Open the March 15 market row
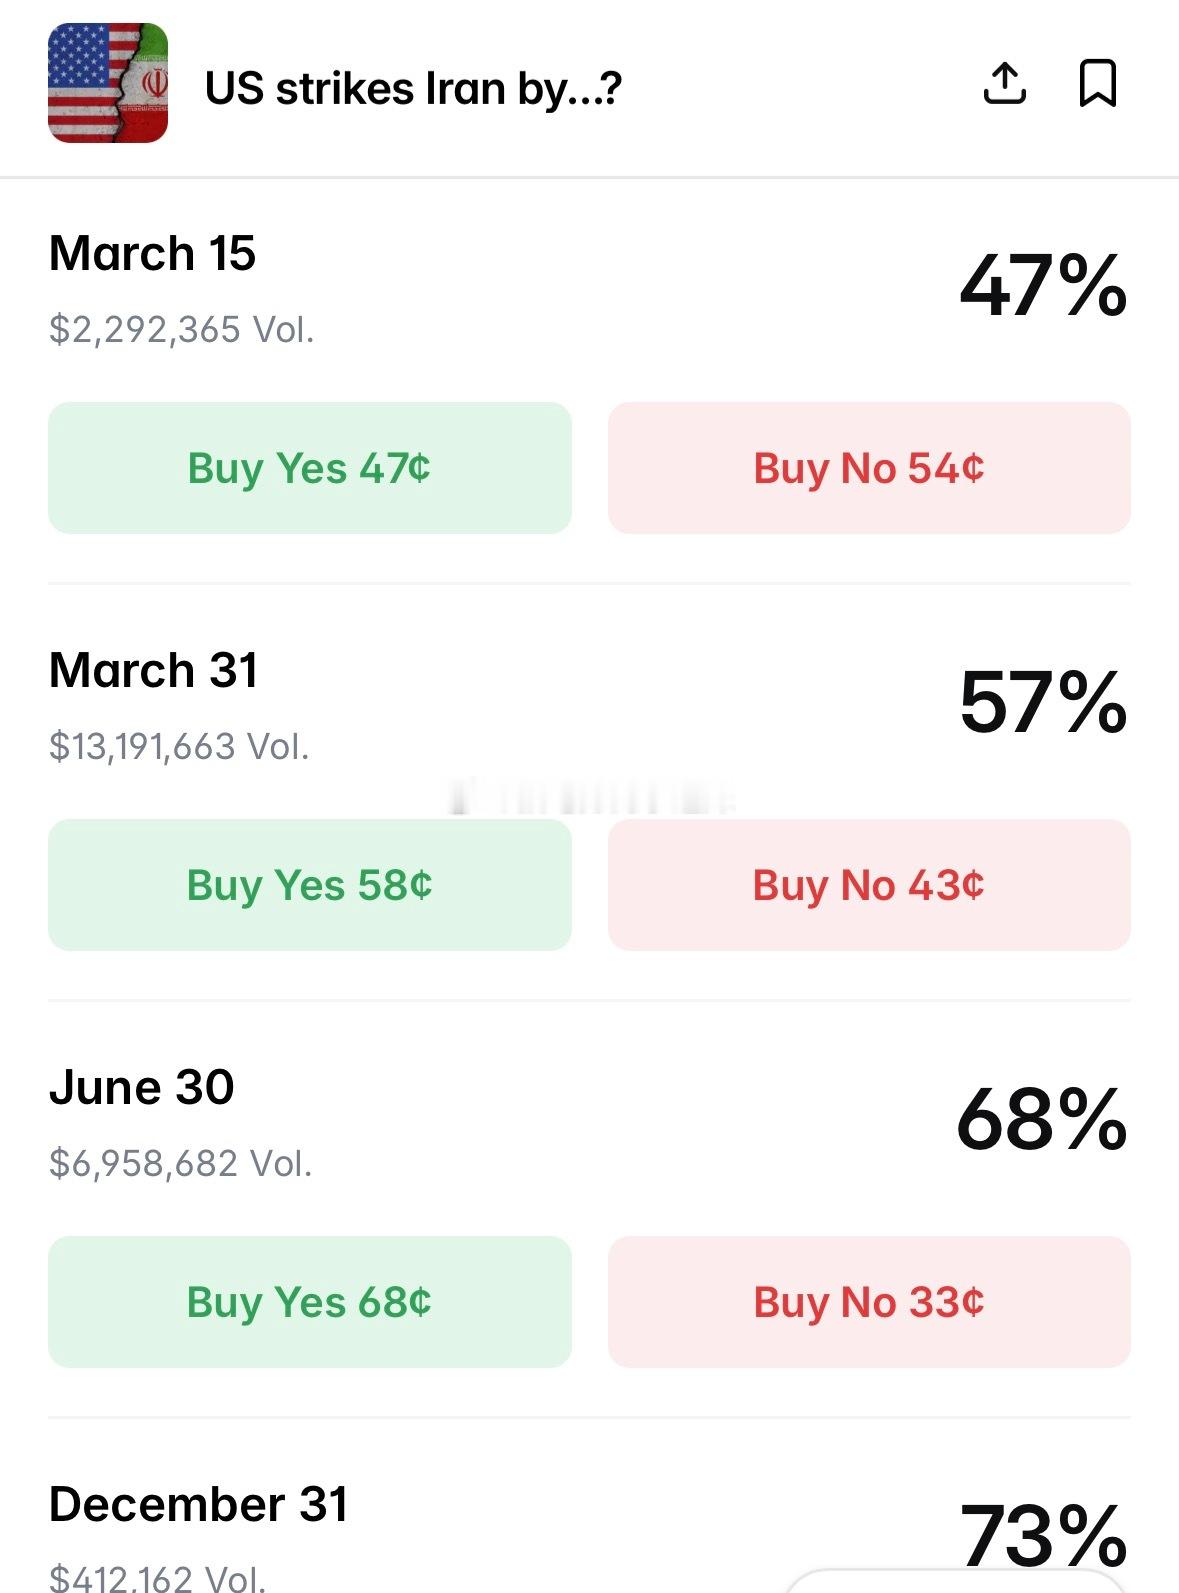This screenshot has height=1593, width=1179. (153, 254)
